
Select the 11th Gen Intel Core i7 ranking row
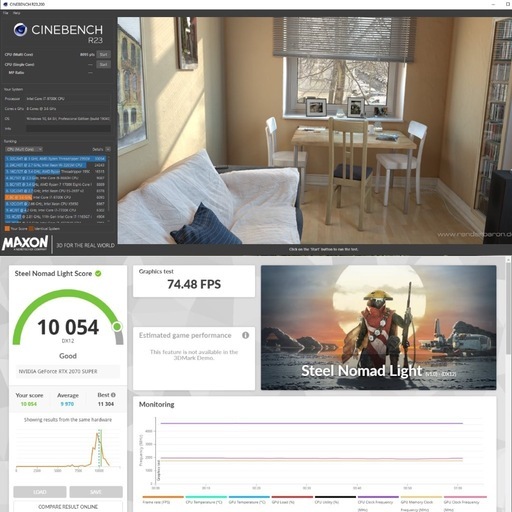point(55,216)
